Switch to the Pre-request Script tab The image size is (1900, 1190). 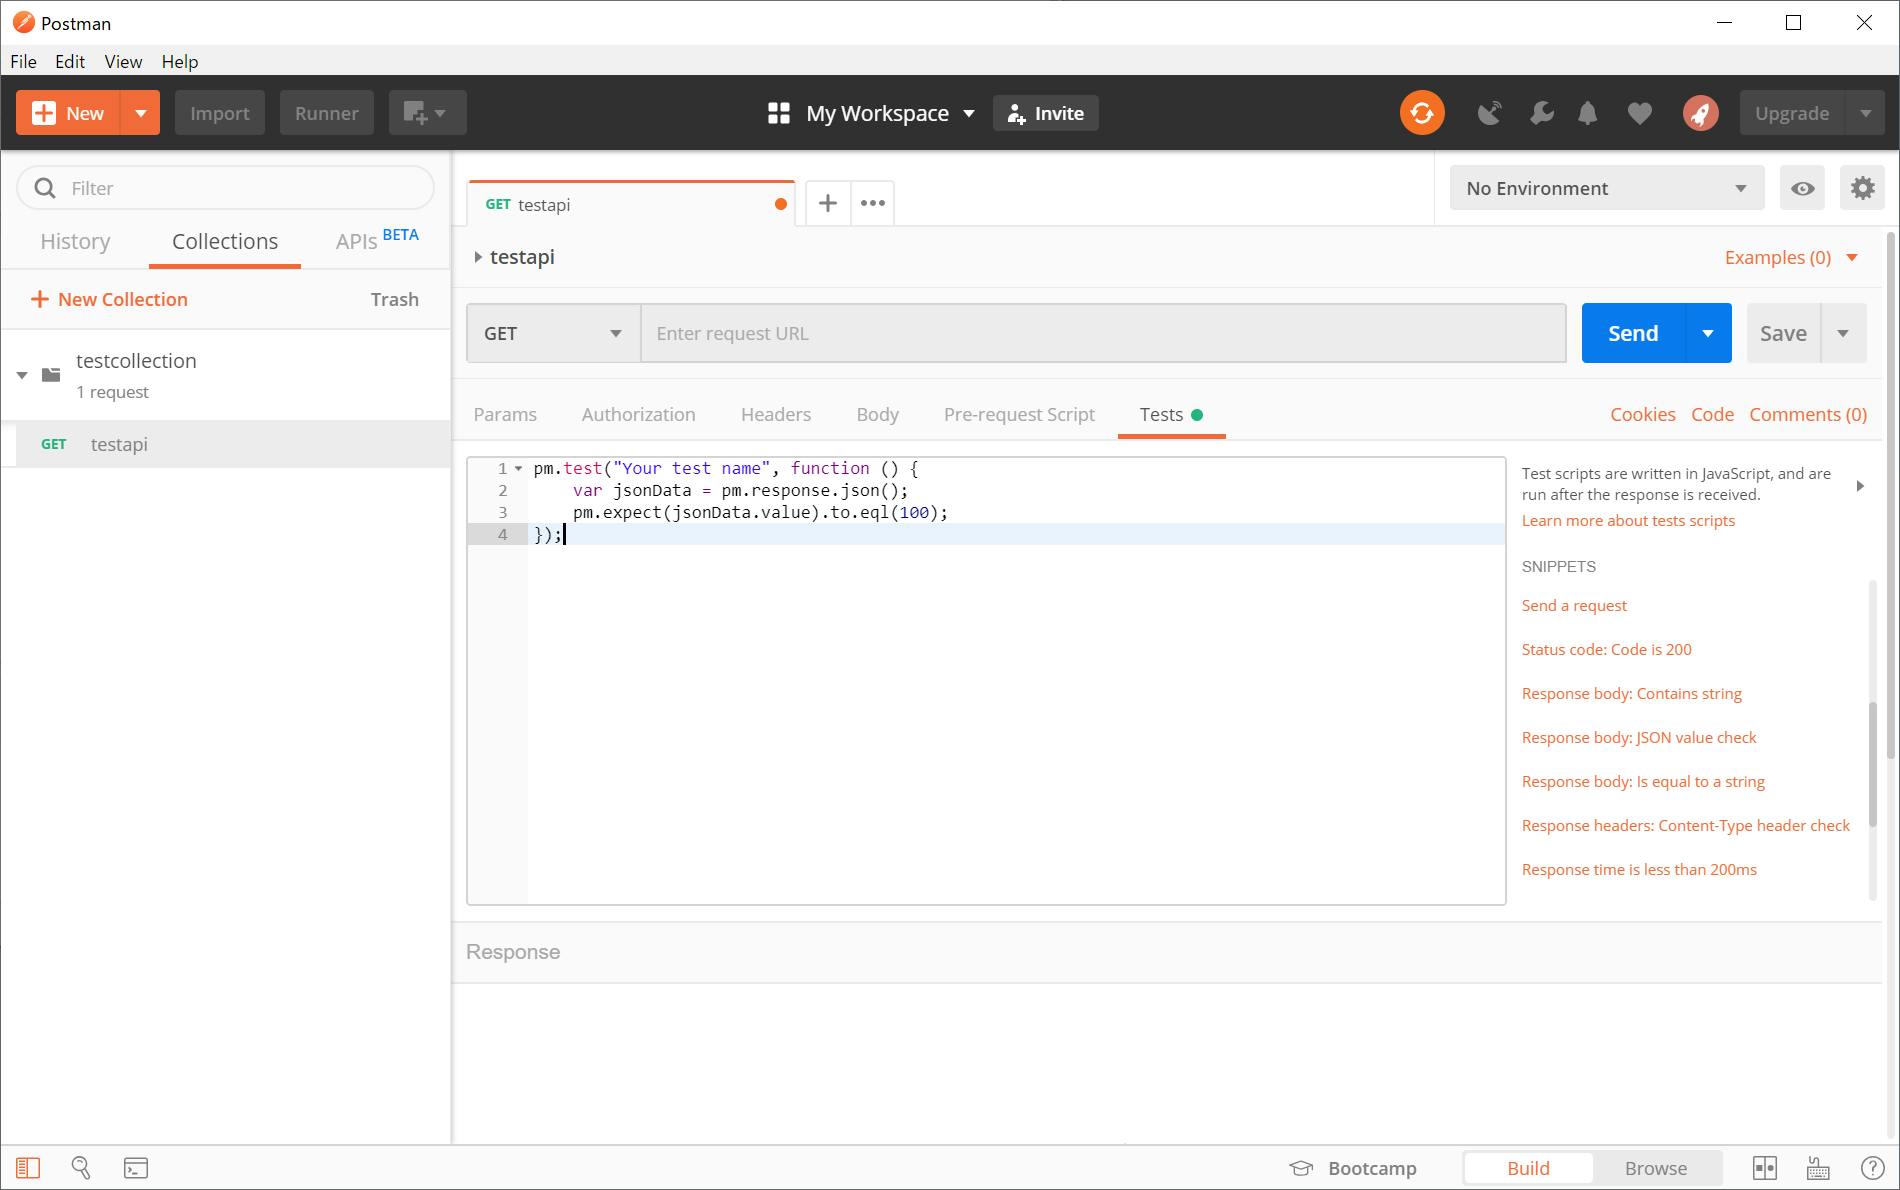tap(1018, 414)
